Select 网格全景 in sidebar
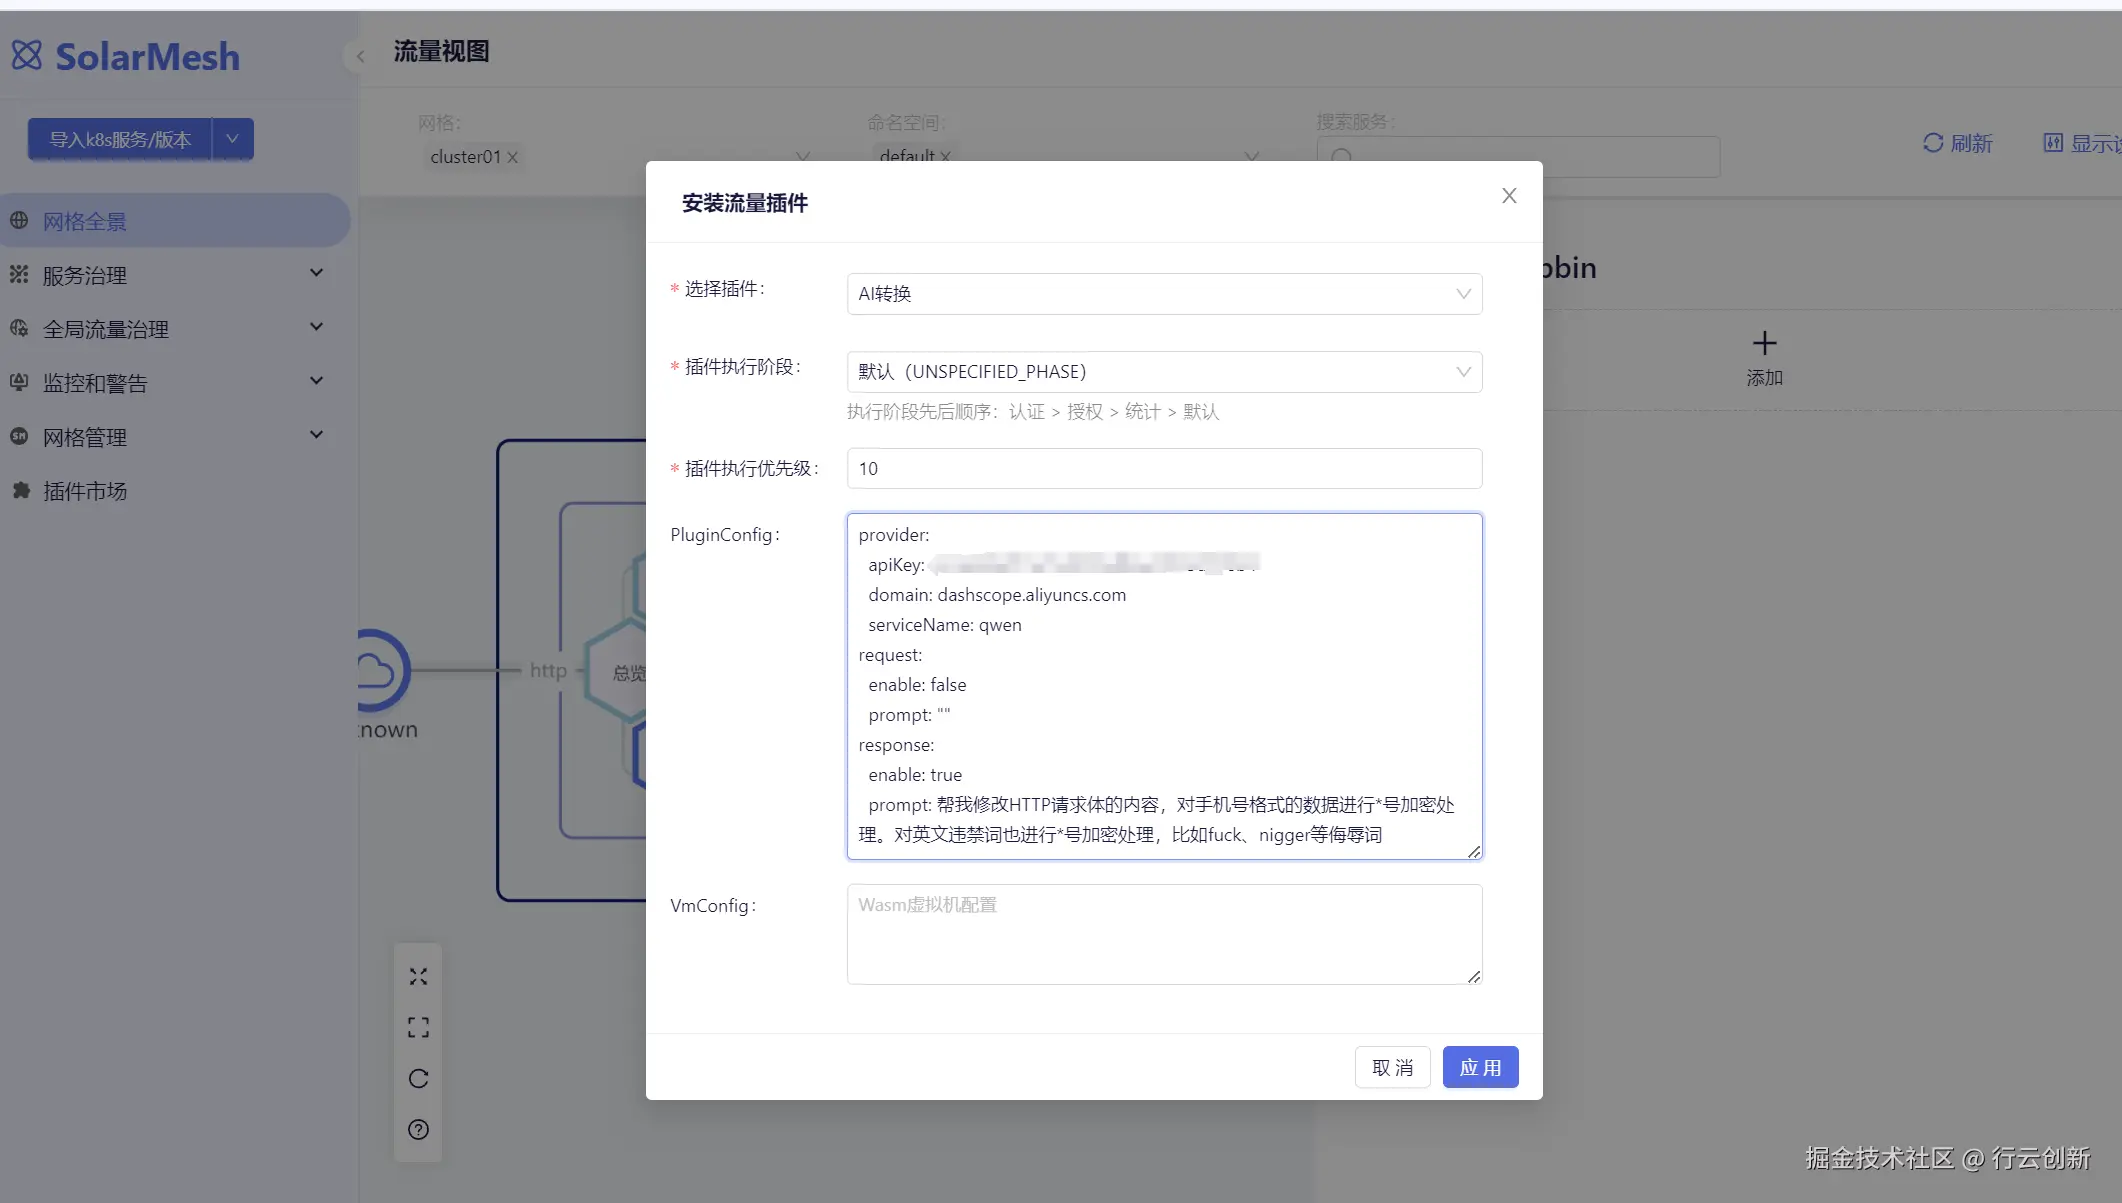The height and width of the screenshot is (1203, 2122). 85,221
